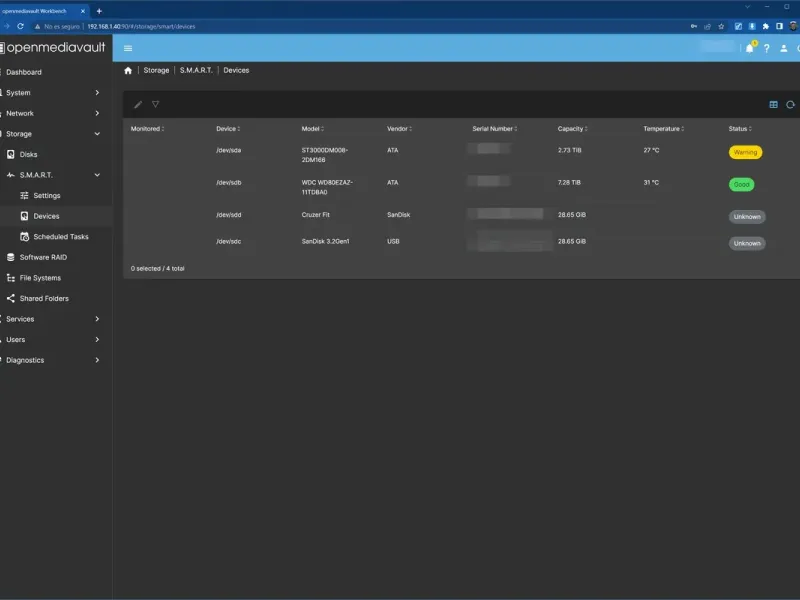
Task: Sort table by Device column
Action: [228, 129]
